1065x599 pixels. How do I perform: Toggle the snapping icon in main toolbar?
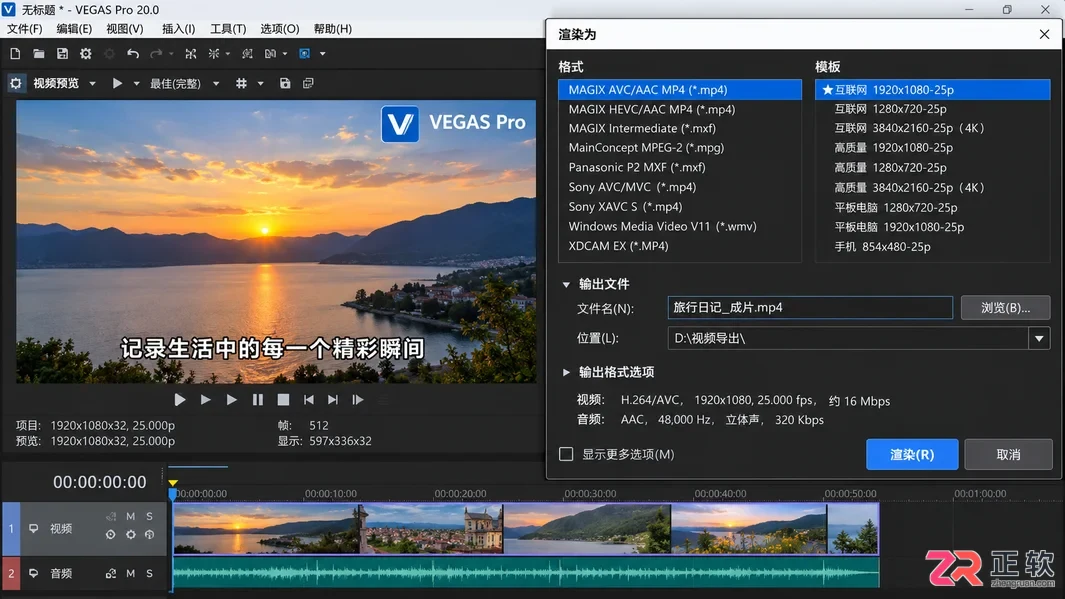pyautogui.click(x=191, y=54)
